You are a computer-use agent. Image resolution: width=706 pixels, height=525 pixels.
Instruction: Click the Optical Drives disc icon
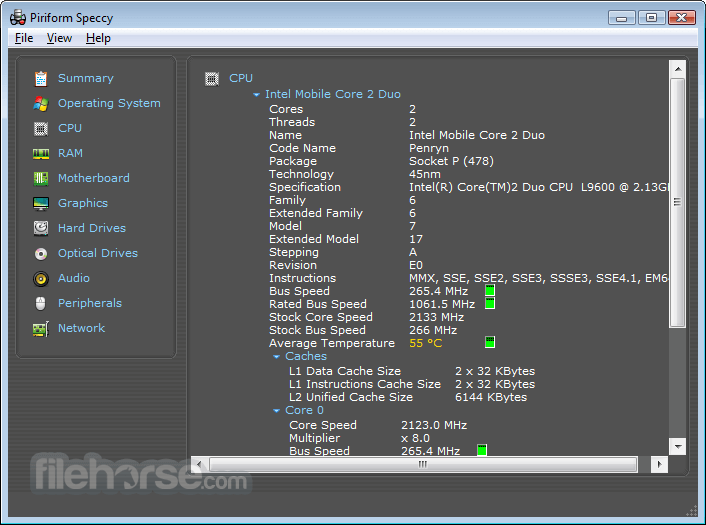click(41, 254)
